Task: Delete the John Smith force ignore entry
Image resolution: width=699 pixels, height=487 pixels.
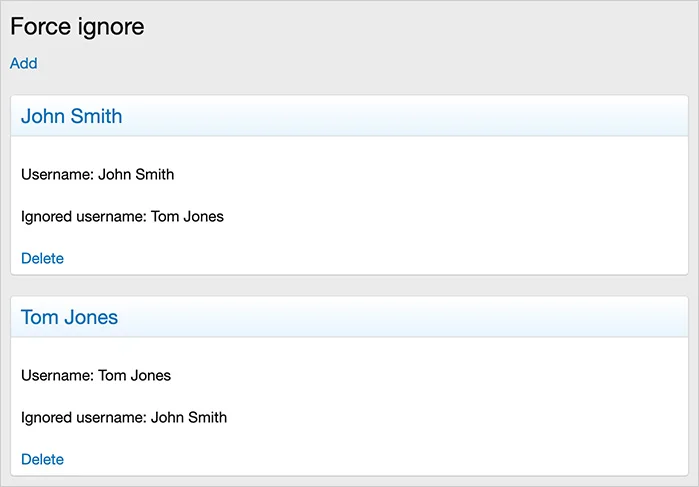Action: (x=42, y=258)
